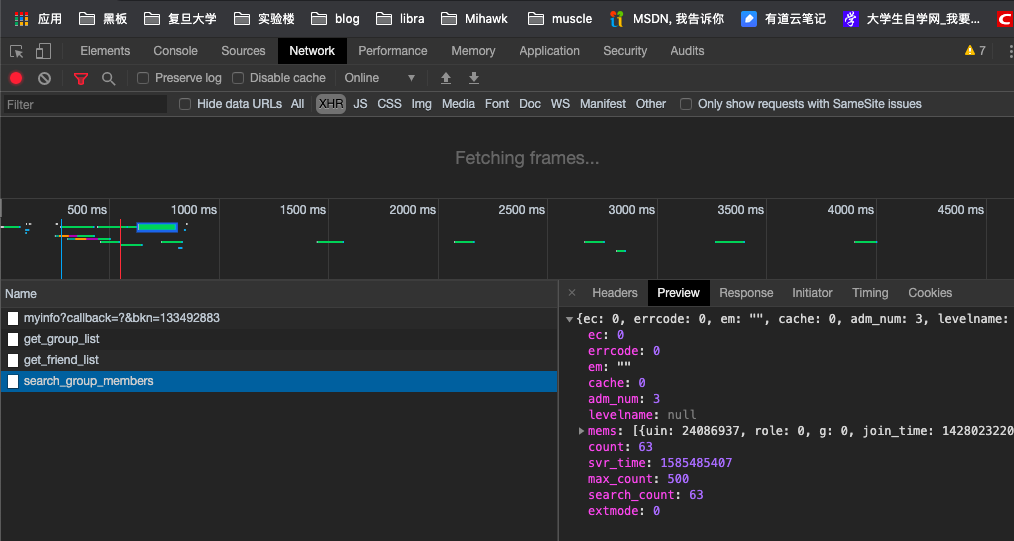Tick the Hide data URLs checkbox
Screen dimensions: 1014x541
185,104
